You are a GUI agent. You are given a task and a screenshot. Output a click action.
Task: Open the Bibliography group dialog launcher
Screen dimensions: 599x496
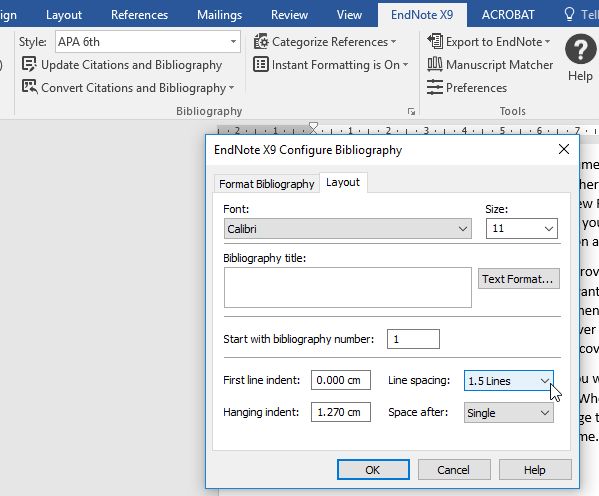click(x=411, y=111)
